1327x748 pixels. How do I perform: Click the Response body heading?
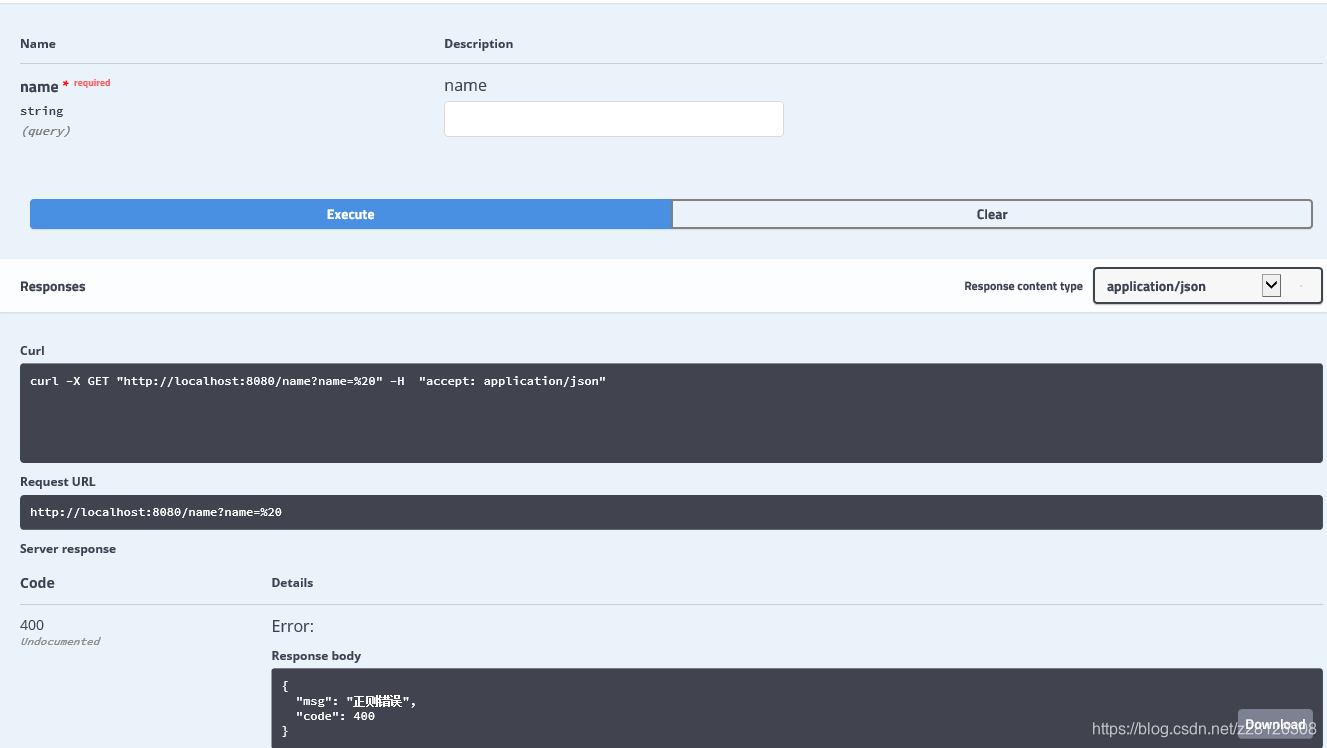pos(316,656)
